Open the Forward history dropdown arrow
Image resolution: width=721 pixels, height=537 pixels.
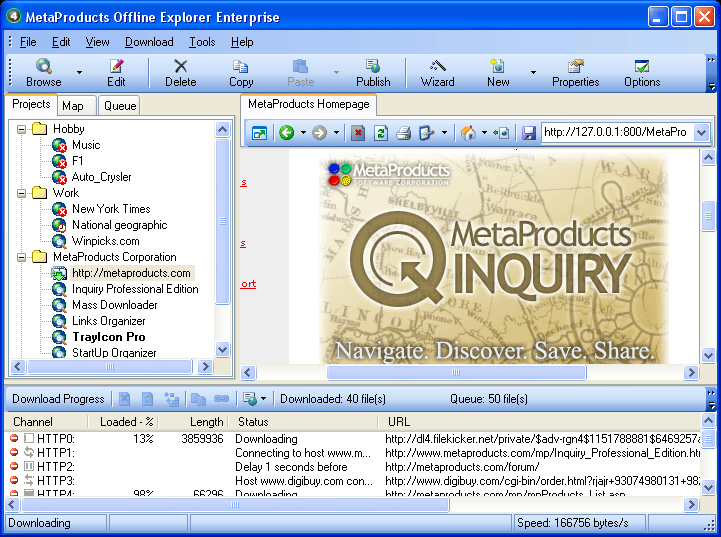coord(336,133)
